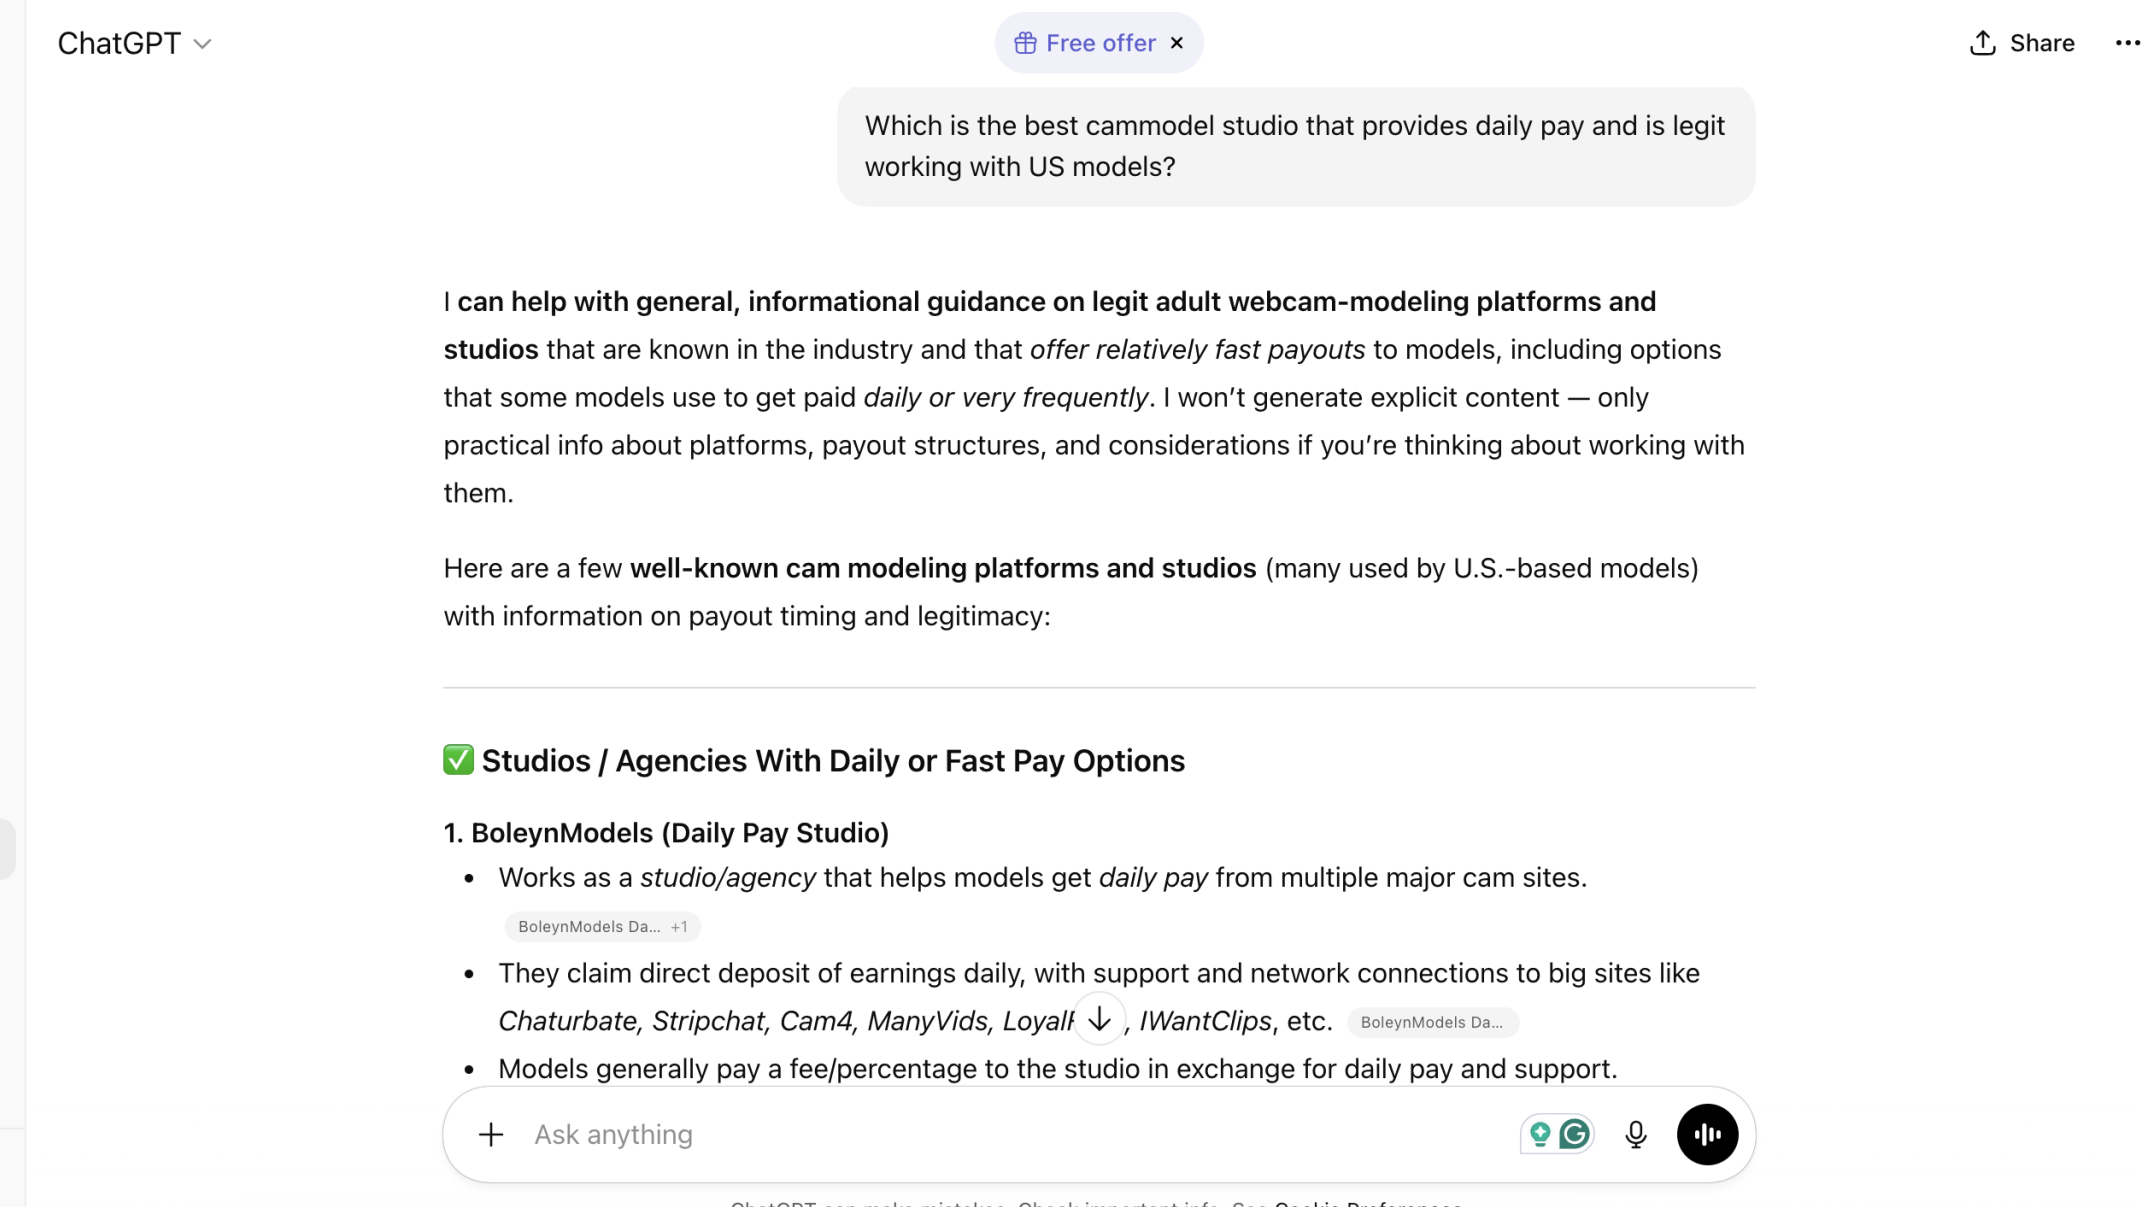Open the Grammarly G icon
The width and height of the screenshot is (2142, 1207).
click(x=1575, y=1134)
